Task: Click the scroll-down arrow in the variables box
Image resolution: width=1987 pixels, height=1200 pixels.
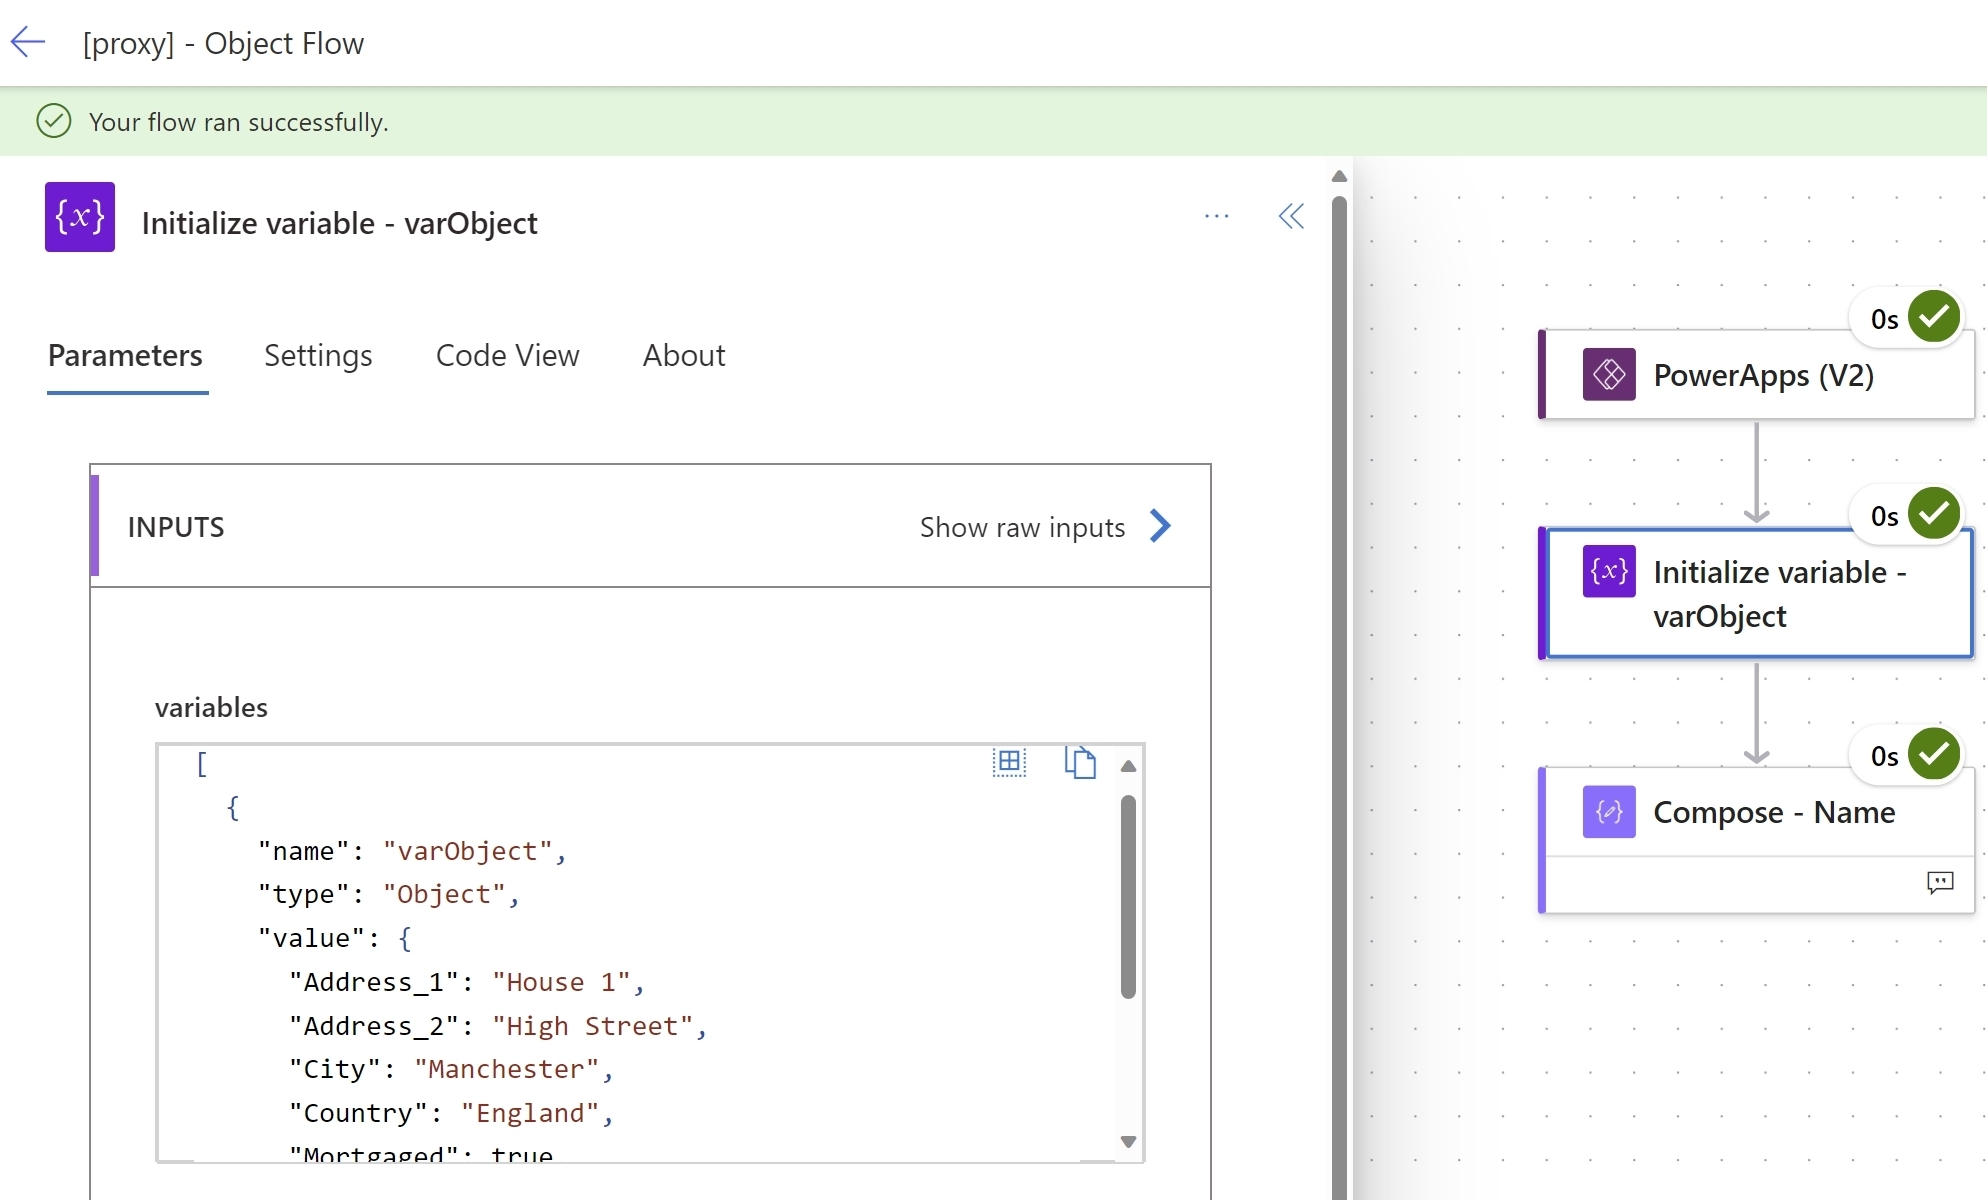Action: click(x=1129, y=1141)
